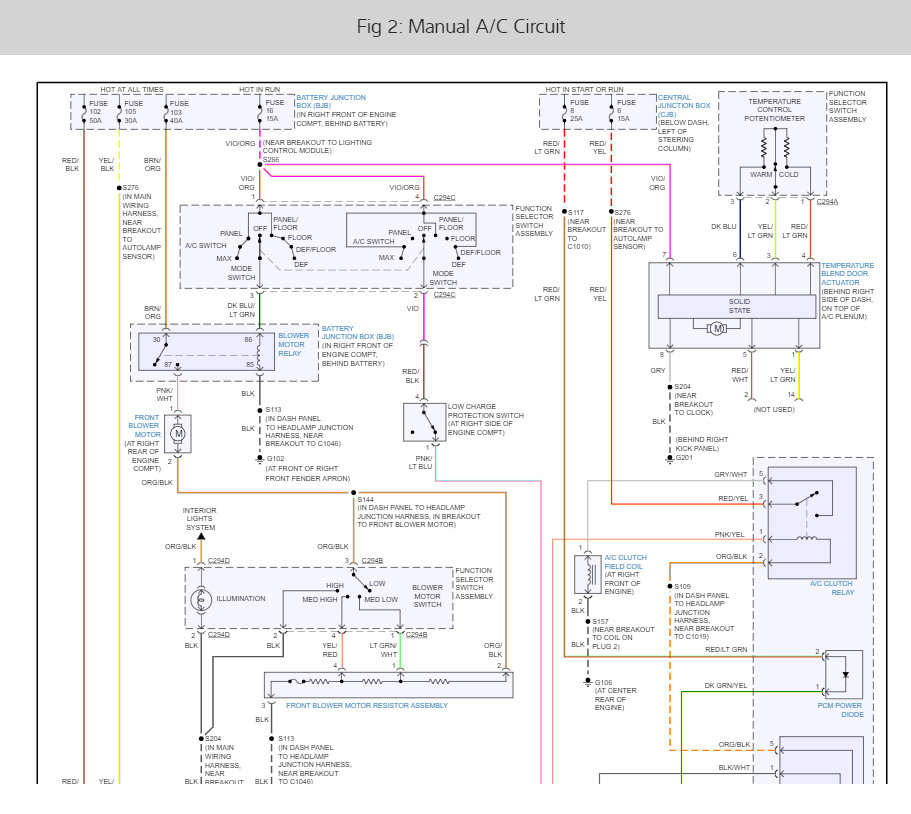
Task: Click the 'ILLUMINATION' label
Action: [241, 598]
